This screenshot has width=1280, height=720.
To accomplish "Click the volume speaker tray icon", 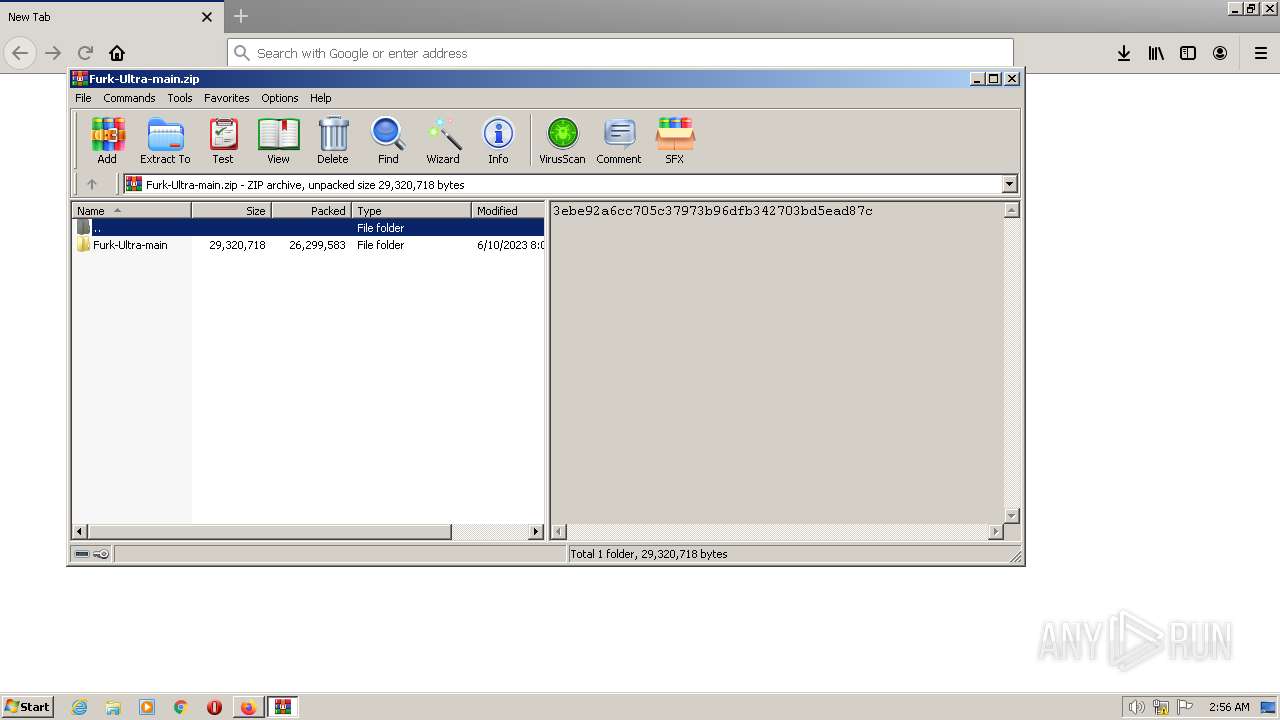I will coord(1136,707).
